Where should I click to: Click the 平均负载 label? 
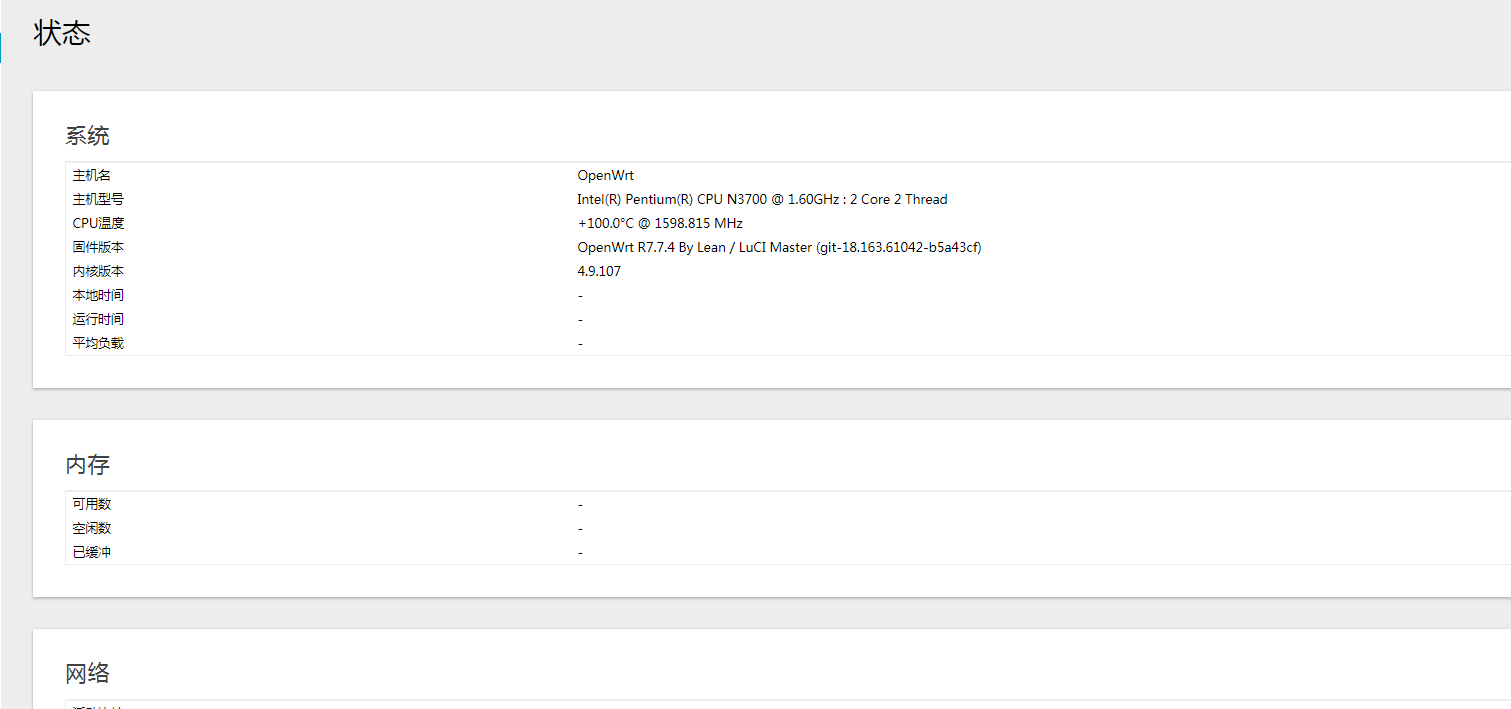tap(98, 343)
